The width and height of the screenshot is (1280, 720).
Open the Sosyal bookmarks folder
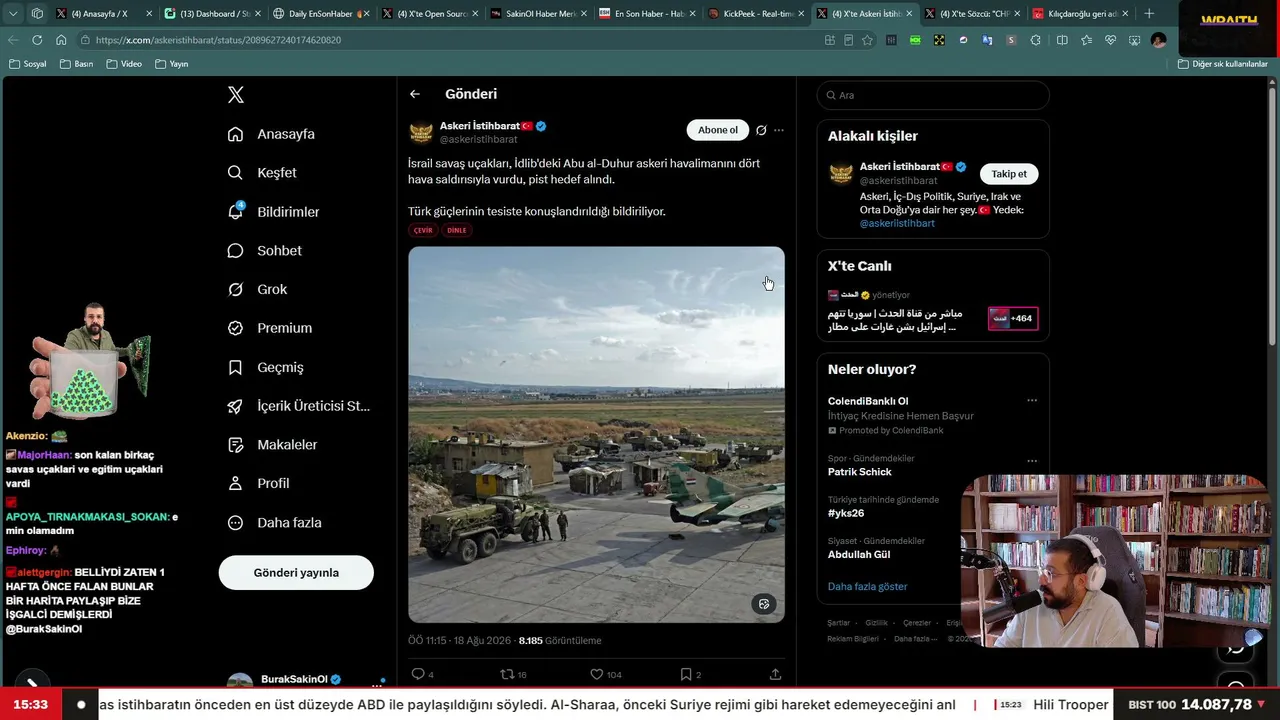click(x=27, y=64)
